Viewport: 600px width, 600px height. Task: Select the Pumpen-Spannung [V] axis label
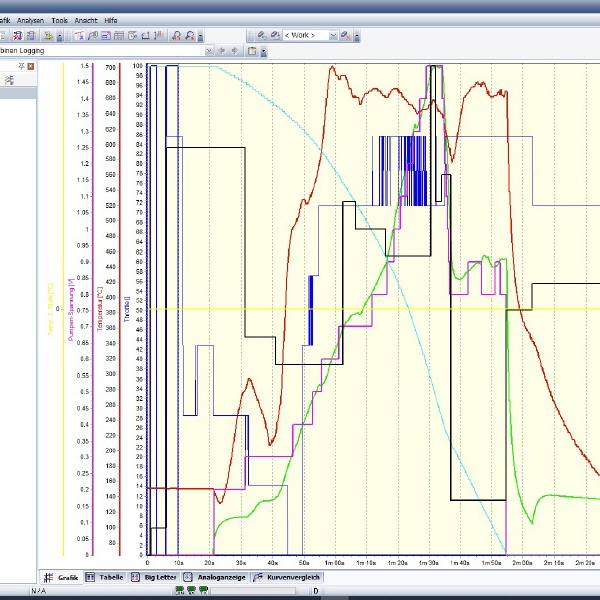(71, 310)
